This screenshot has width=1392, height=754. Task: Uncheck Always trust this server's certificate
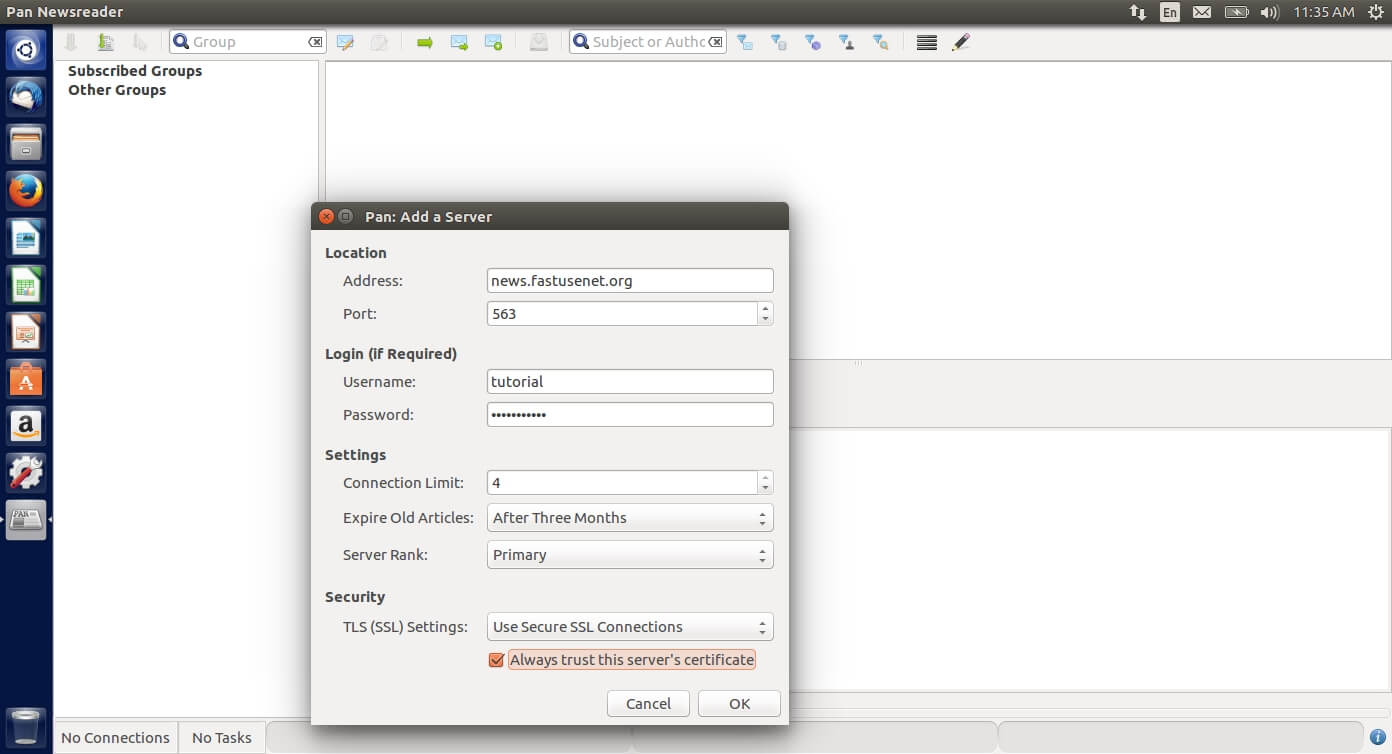(497, 660)
